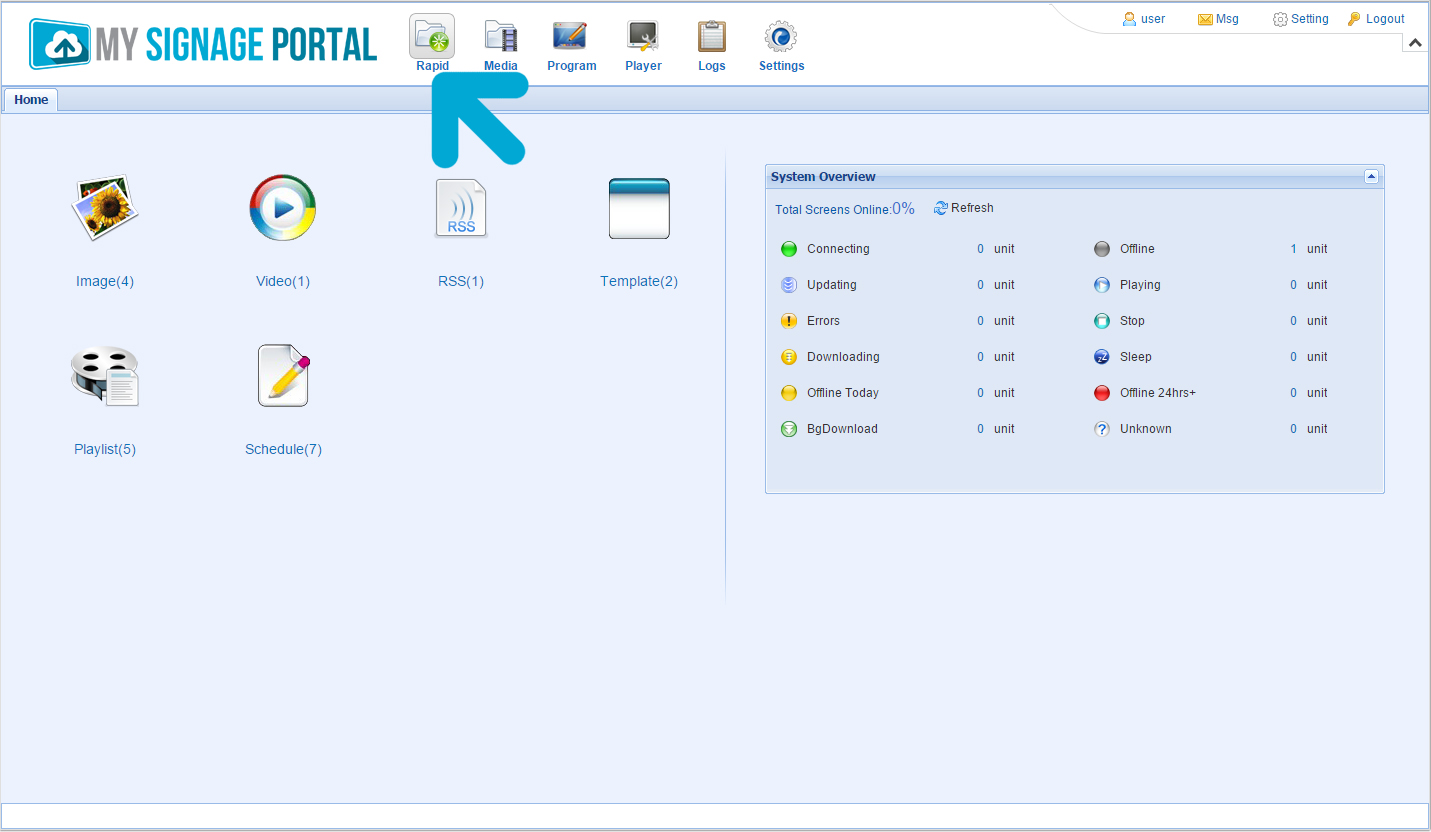Open the Media toolbar icon
This screenshot has width=1431, height=832.
click(x=501, y=37)
